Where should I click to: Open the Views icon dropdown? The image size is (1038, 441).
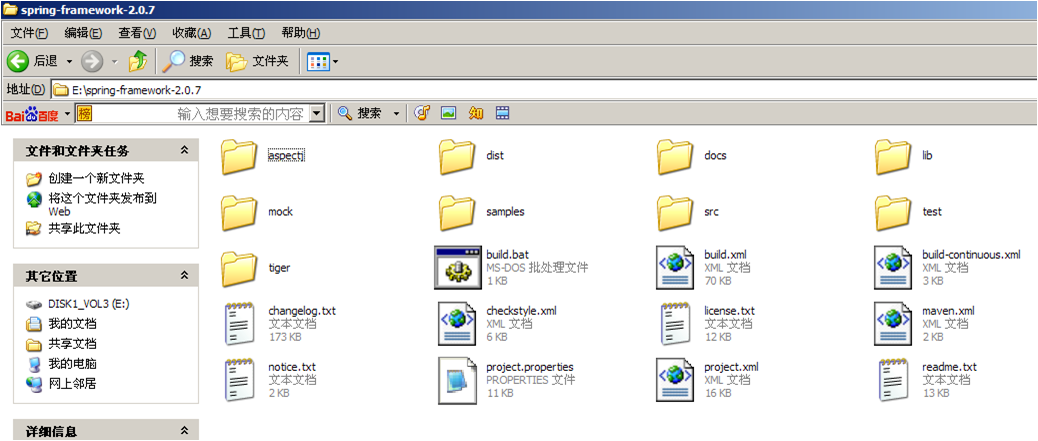point(323,62)
